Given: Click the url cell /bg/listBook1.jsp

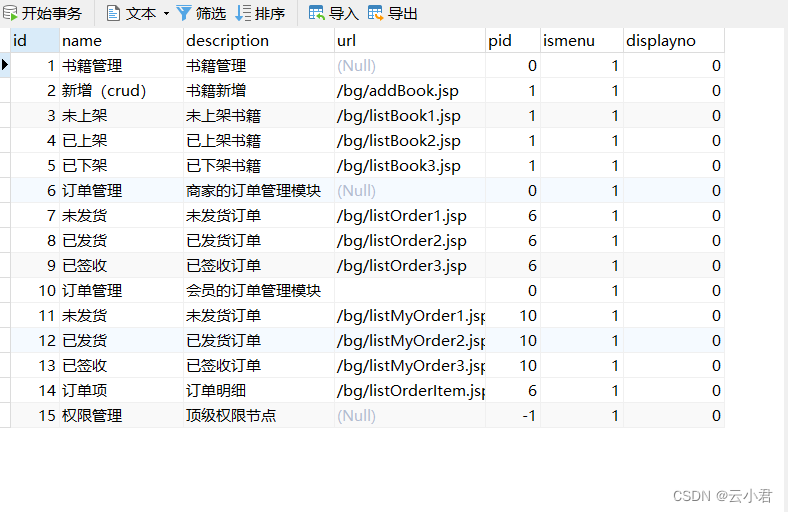Looking at the screenshot, I should point(410,116).
